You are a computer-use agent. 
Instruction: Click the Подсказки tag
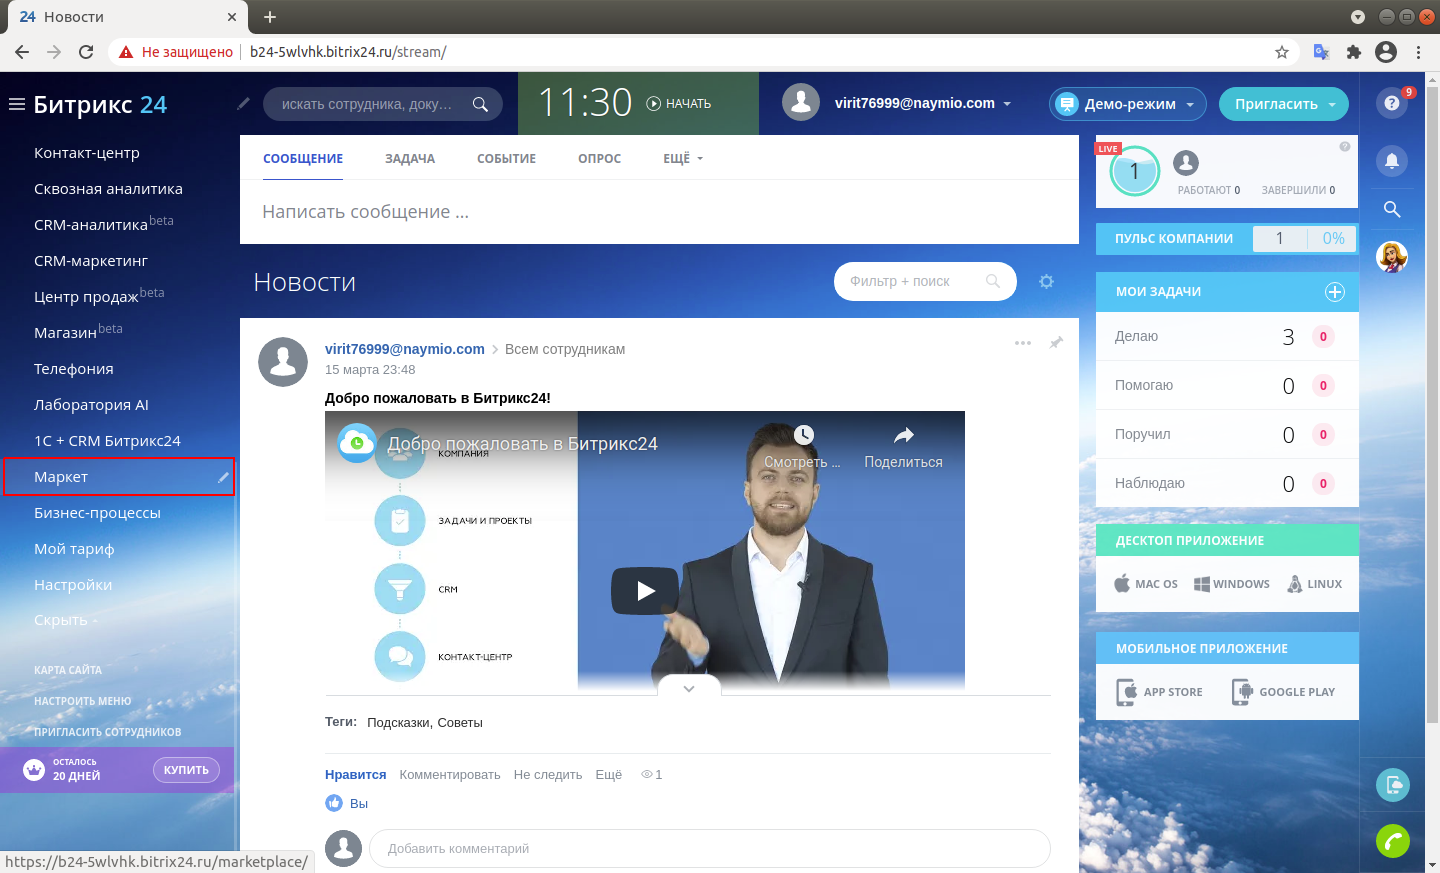click(x=399, y=723)
